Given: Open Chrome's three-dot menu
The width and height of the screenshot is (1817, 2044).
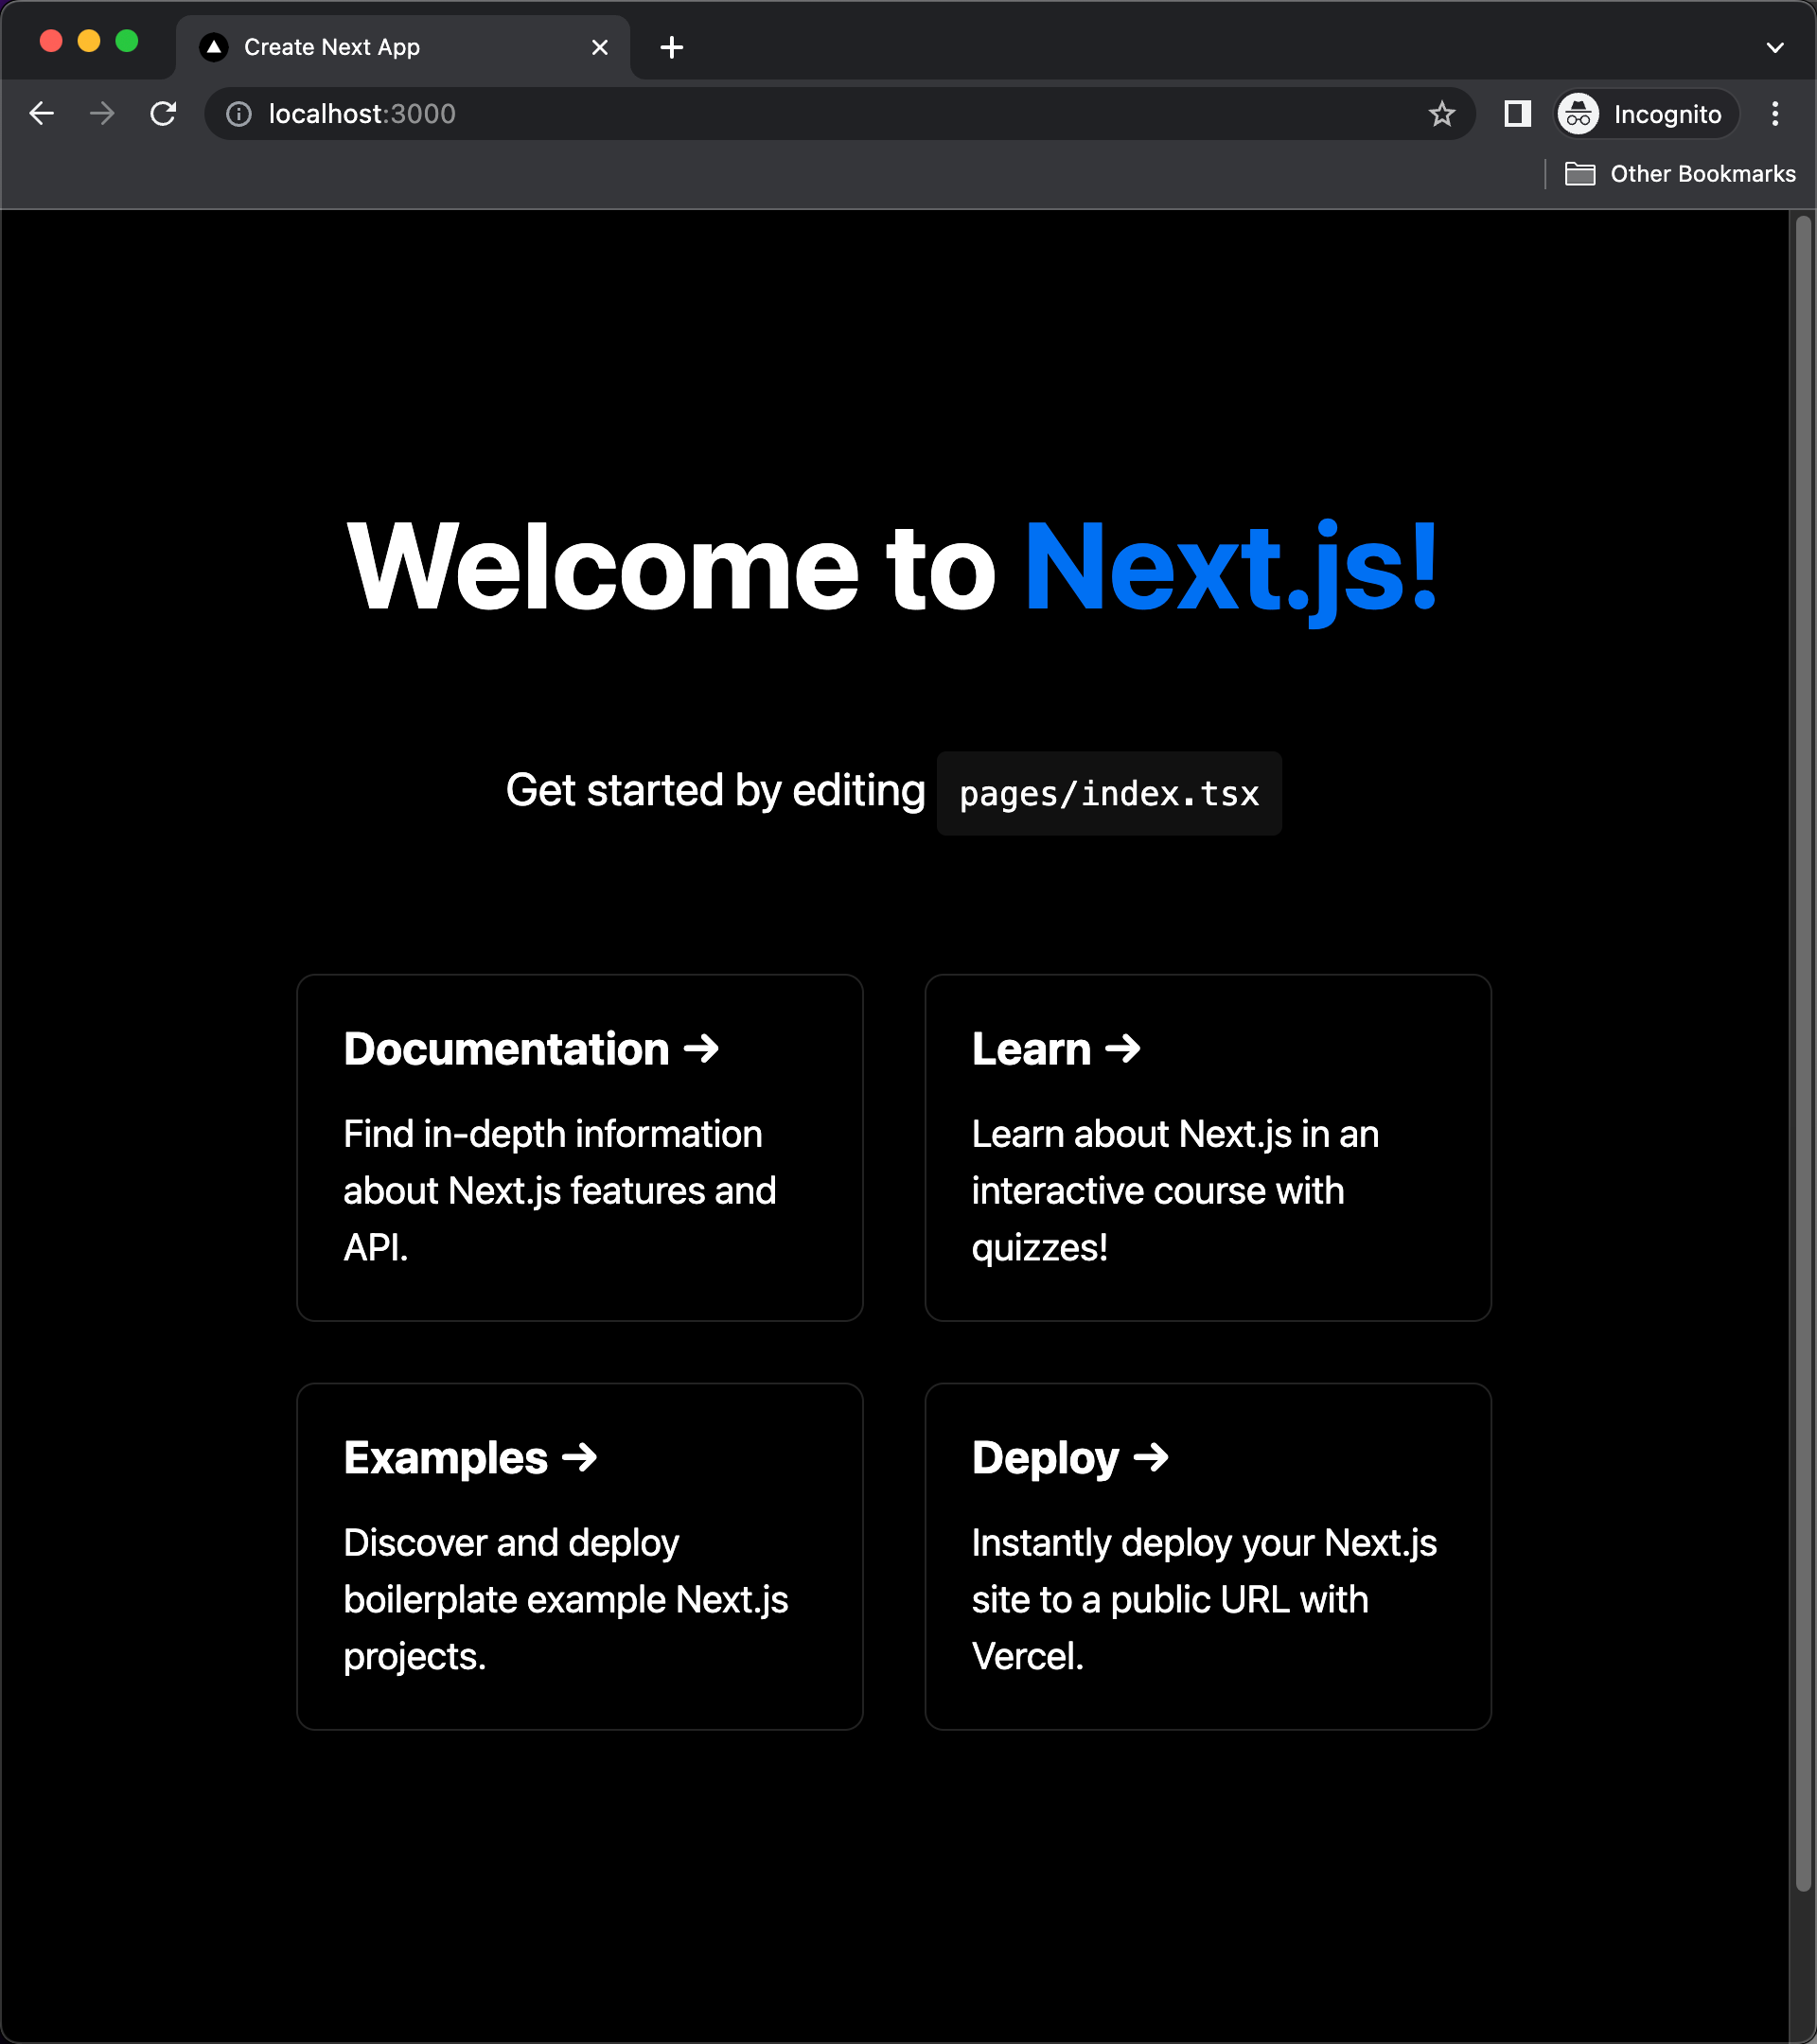Looking at the screenshot, I should [x=1775, y=114].
